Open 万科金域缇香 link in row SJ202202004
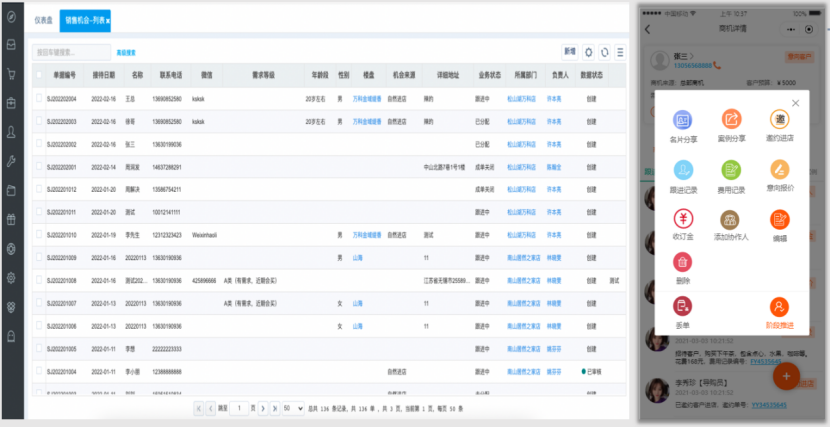The image size is (830, 427). click(x=367, y=99)
